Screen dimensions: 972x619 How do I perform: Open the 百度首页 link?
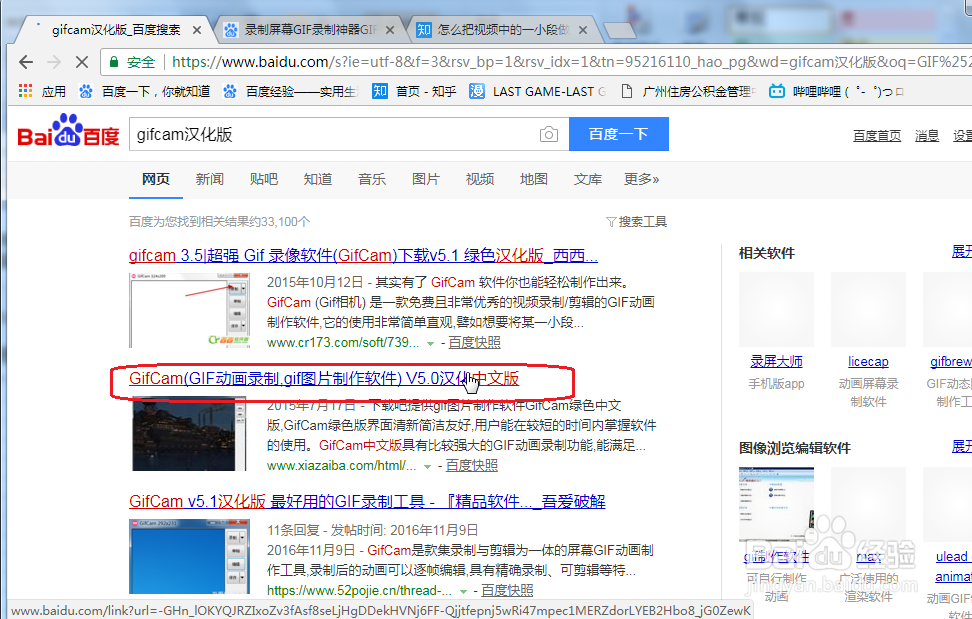[877, 136]
